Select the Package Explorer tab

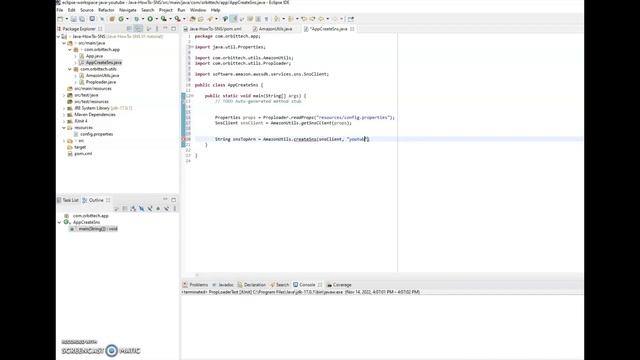[x=78, y=29]
